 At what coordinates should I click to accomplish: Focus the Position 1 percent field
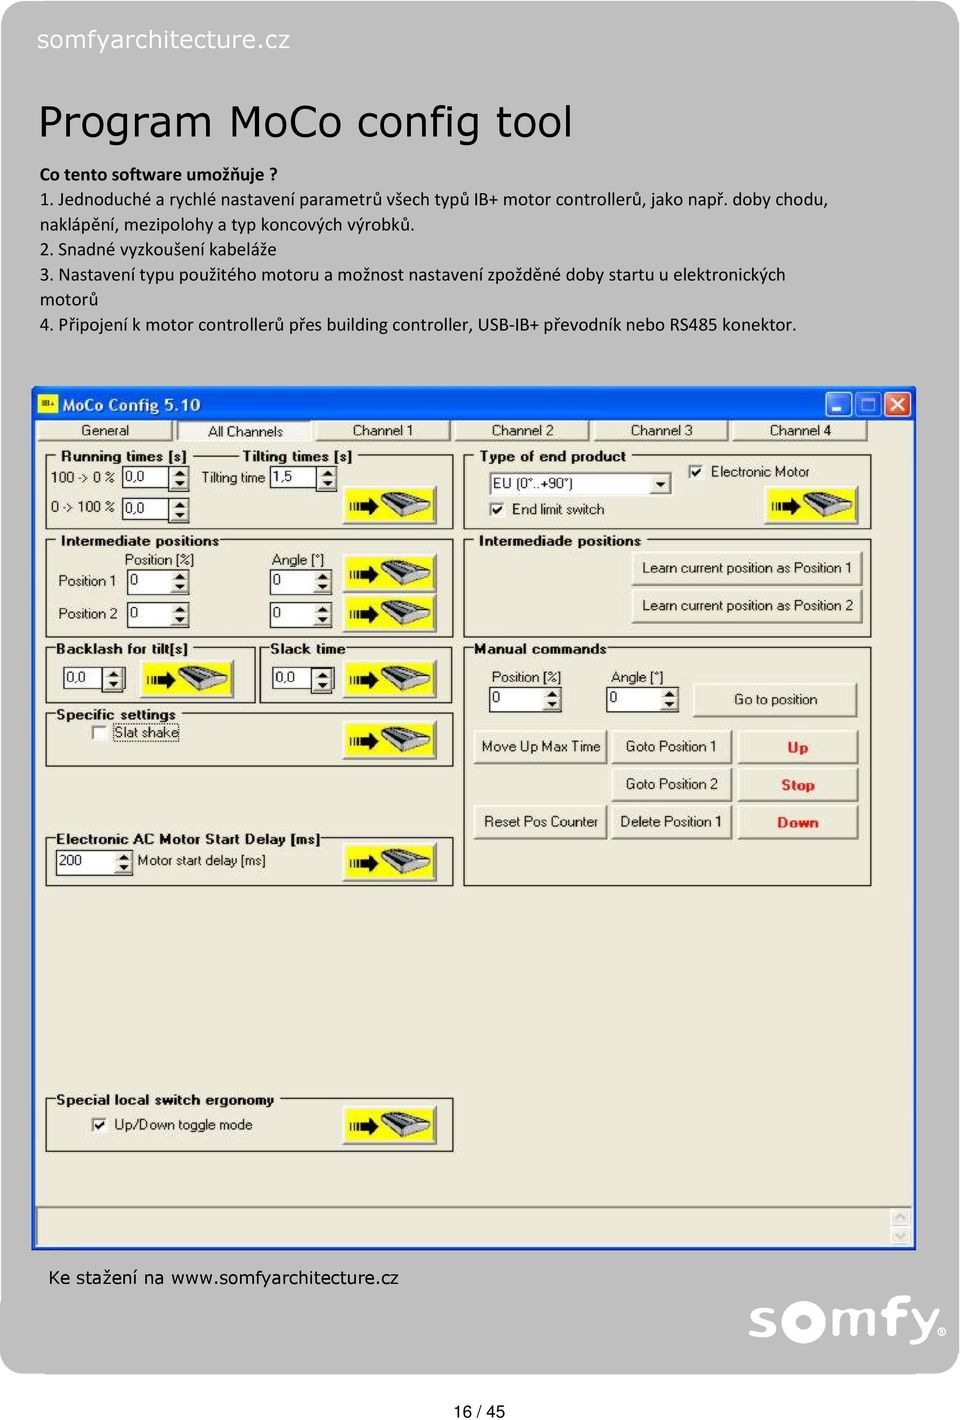pos(150,581)
